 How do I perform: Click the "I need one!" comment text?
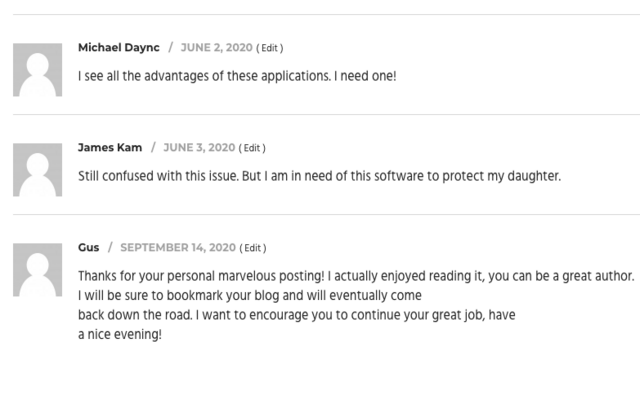tap(237, 76)
